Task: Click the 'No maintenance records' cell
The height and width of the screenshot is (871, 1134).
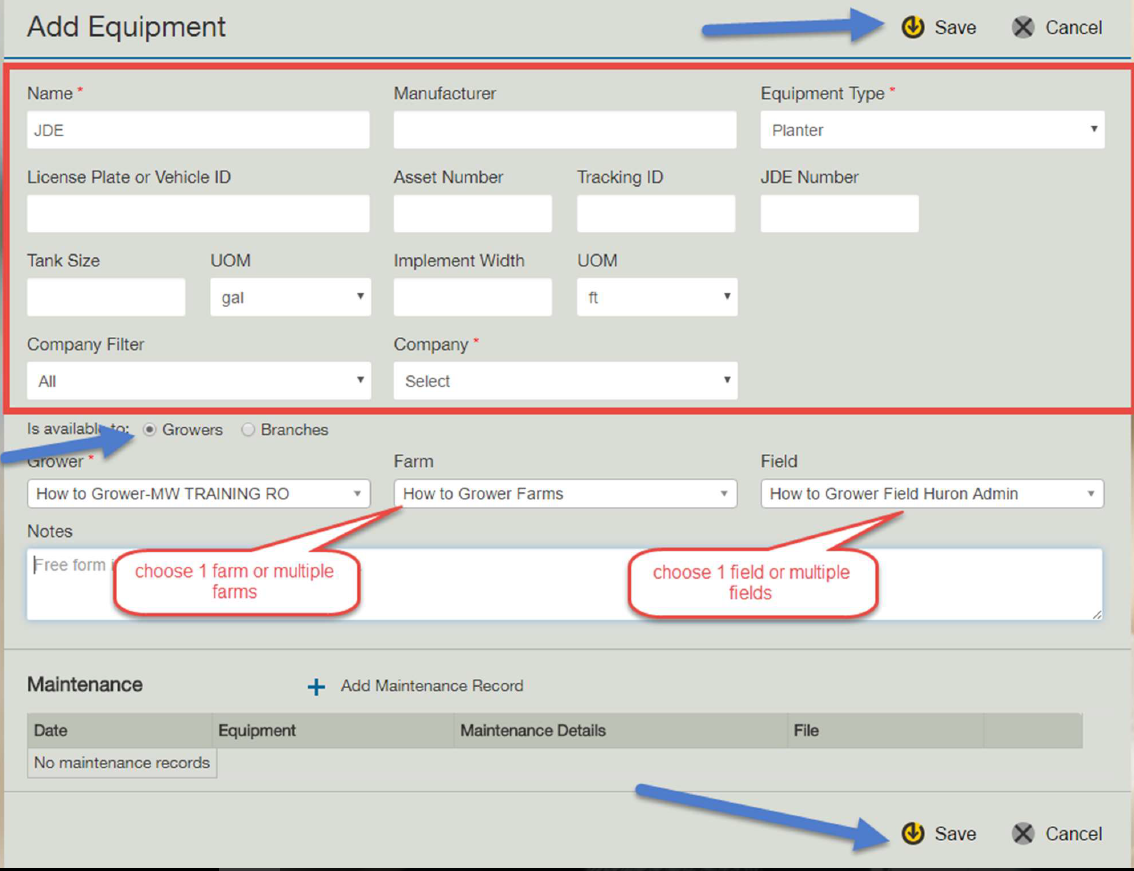Action: 122,763
